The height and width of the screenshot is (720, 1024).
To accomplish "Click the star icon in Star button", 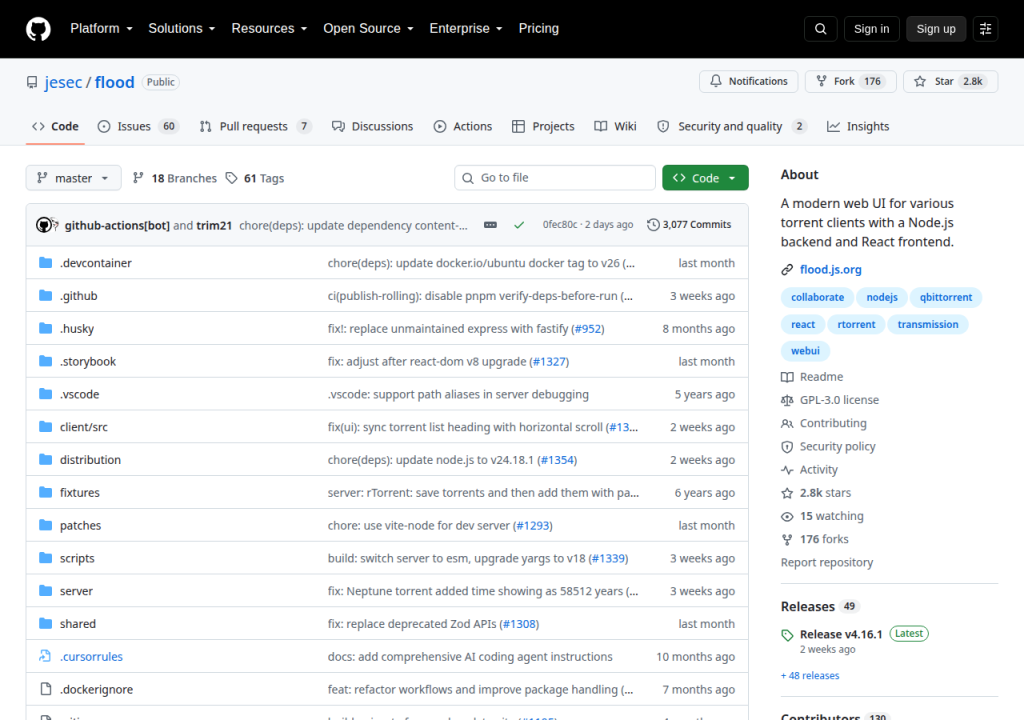I will click(x=920, y=81).
